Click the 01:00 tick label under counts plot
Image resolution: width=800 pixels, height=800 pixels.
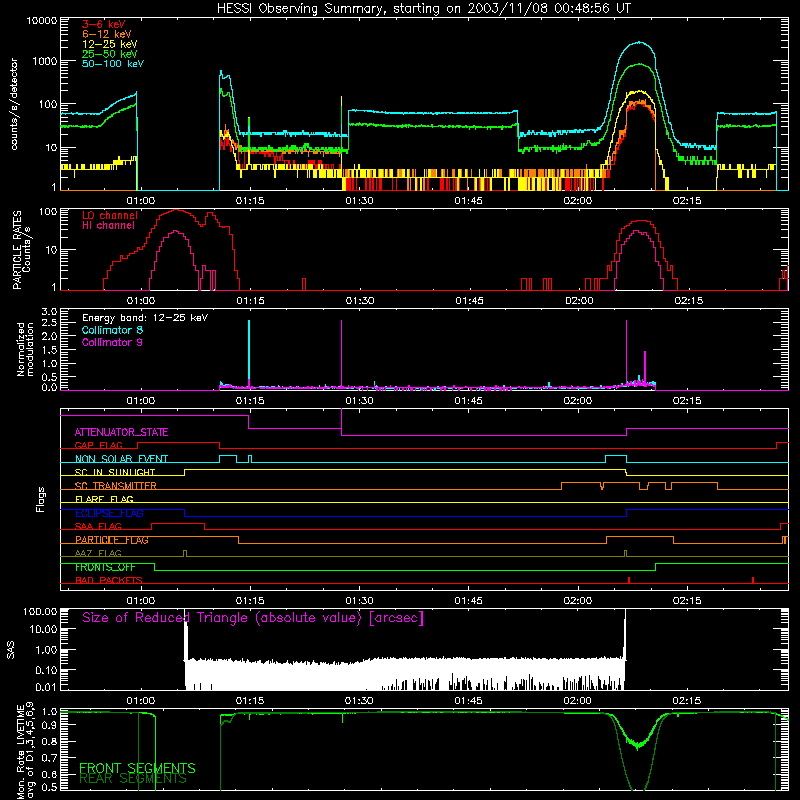tap(141, 201)
